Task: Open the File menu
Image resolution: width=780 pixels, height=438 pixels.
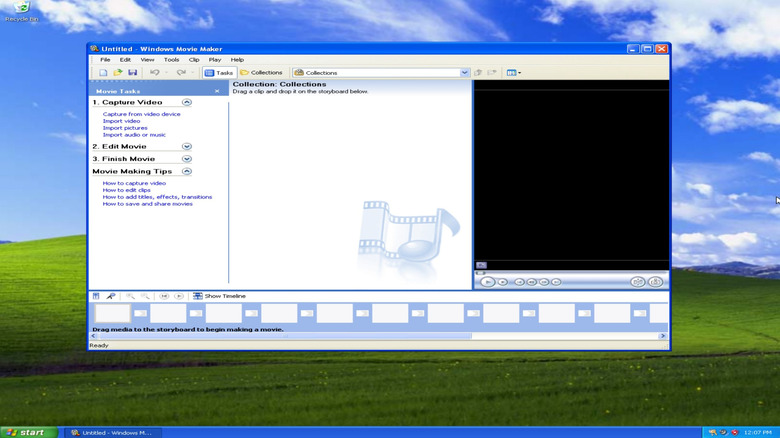Action: [105, 60]
